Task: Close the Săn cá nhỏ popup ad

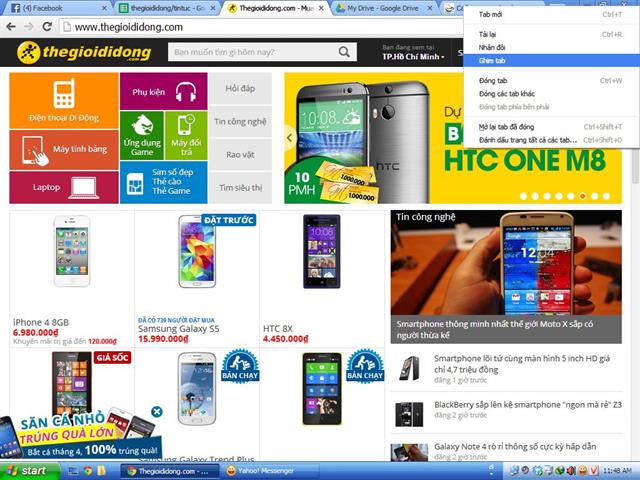Action: (157, 412)
